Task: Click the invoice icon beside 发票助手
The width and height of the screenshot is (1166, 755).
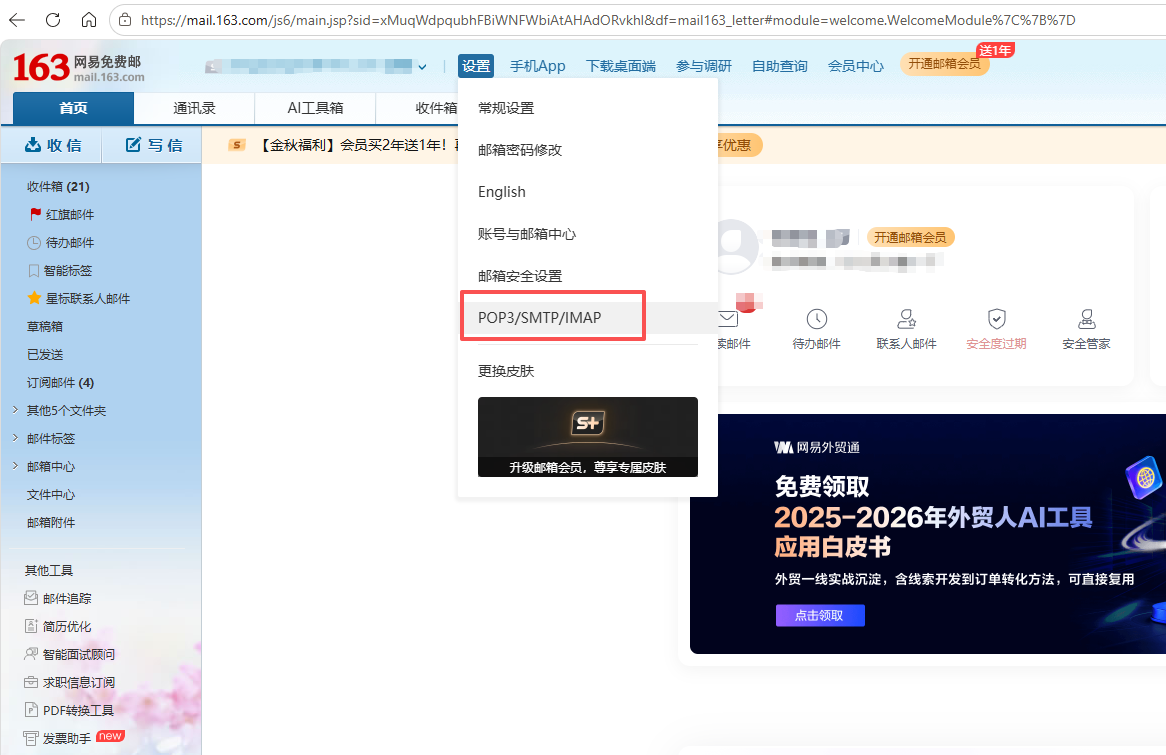Action: point(31,738)
